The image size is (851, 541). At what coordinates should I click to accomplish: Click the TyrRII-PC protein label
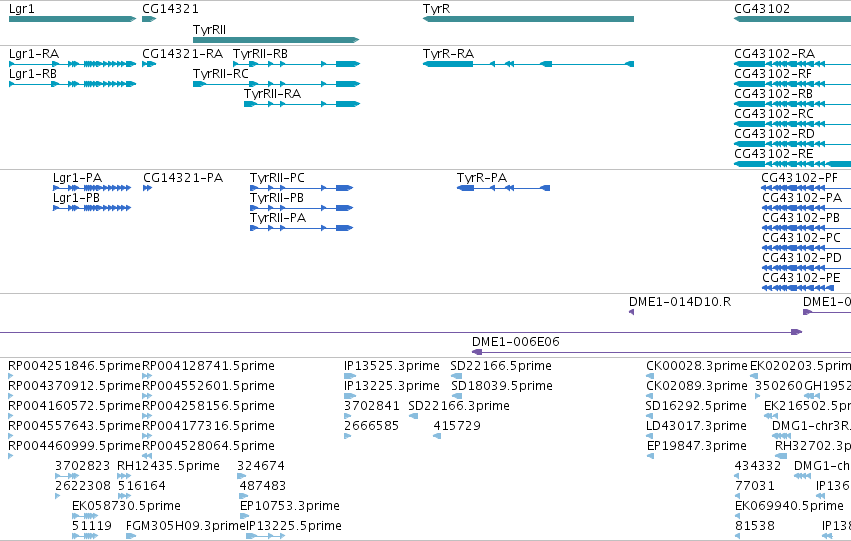click(x=277, y=179)
